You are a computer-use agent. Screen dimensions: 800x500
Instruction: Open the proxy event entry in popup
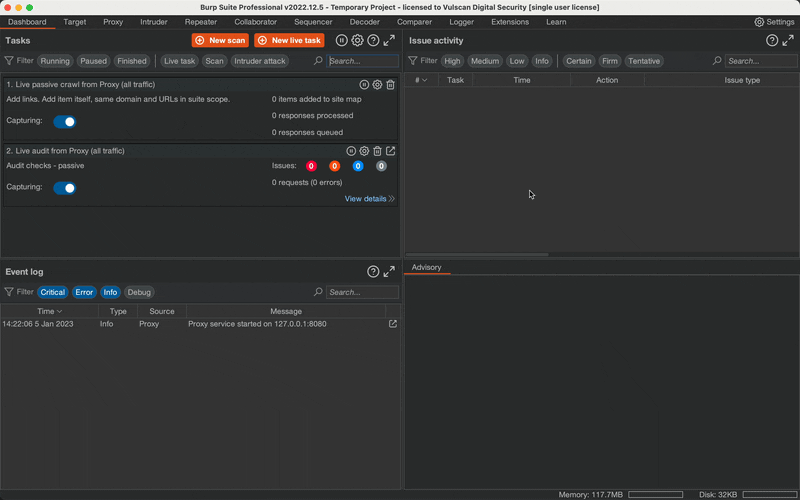coord(392,324)
